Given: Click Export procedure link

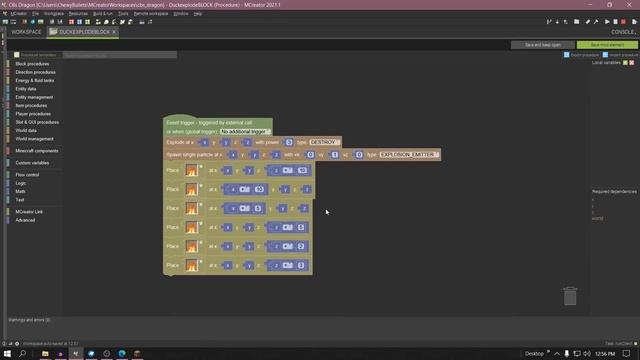Looking at the screenshot, I should [584, 55].
